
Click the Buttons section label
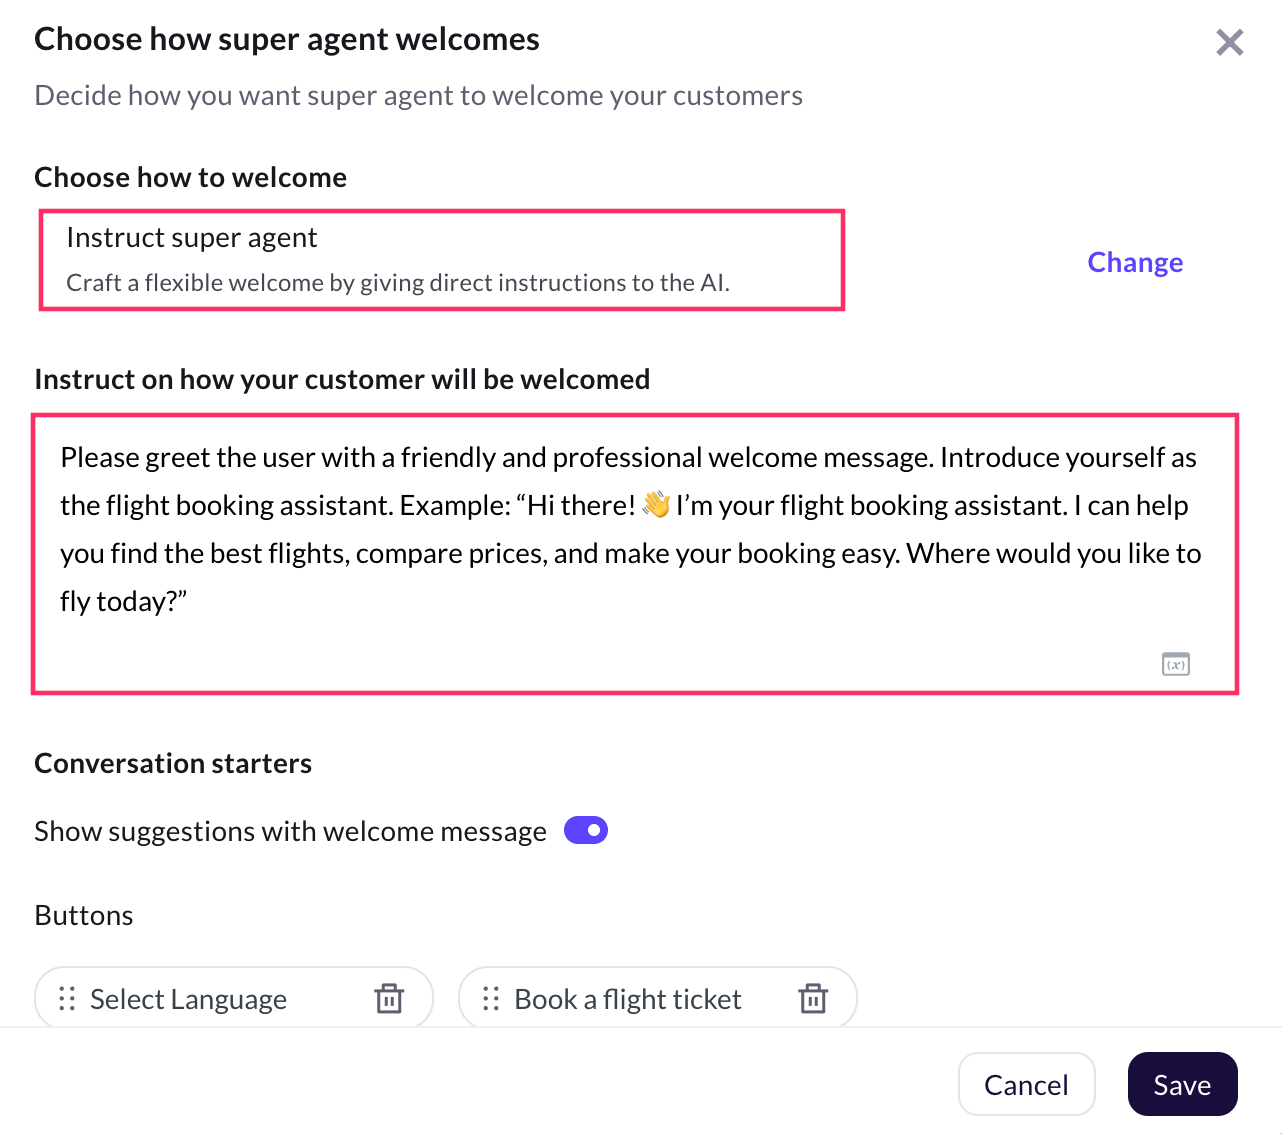coord(84,915)
